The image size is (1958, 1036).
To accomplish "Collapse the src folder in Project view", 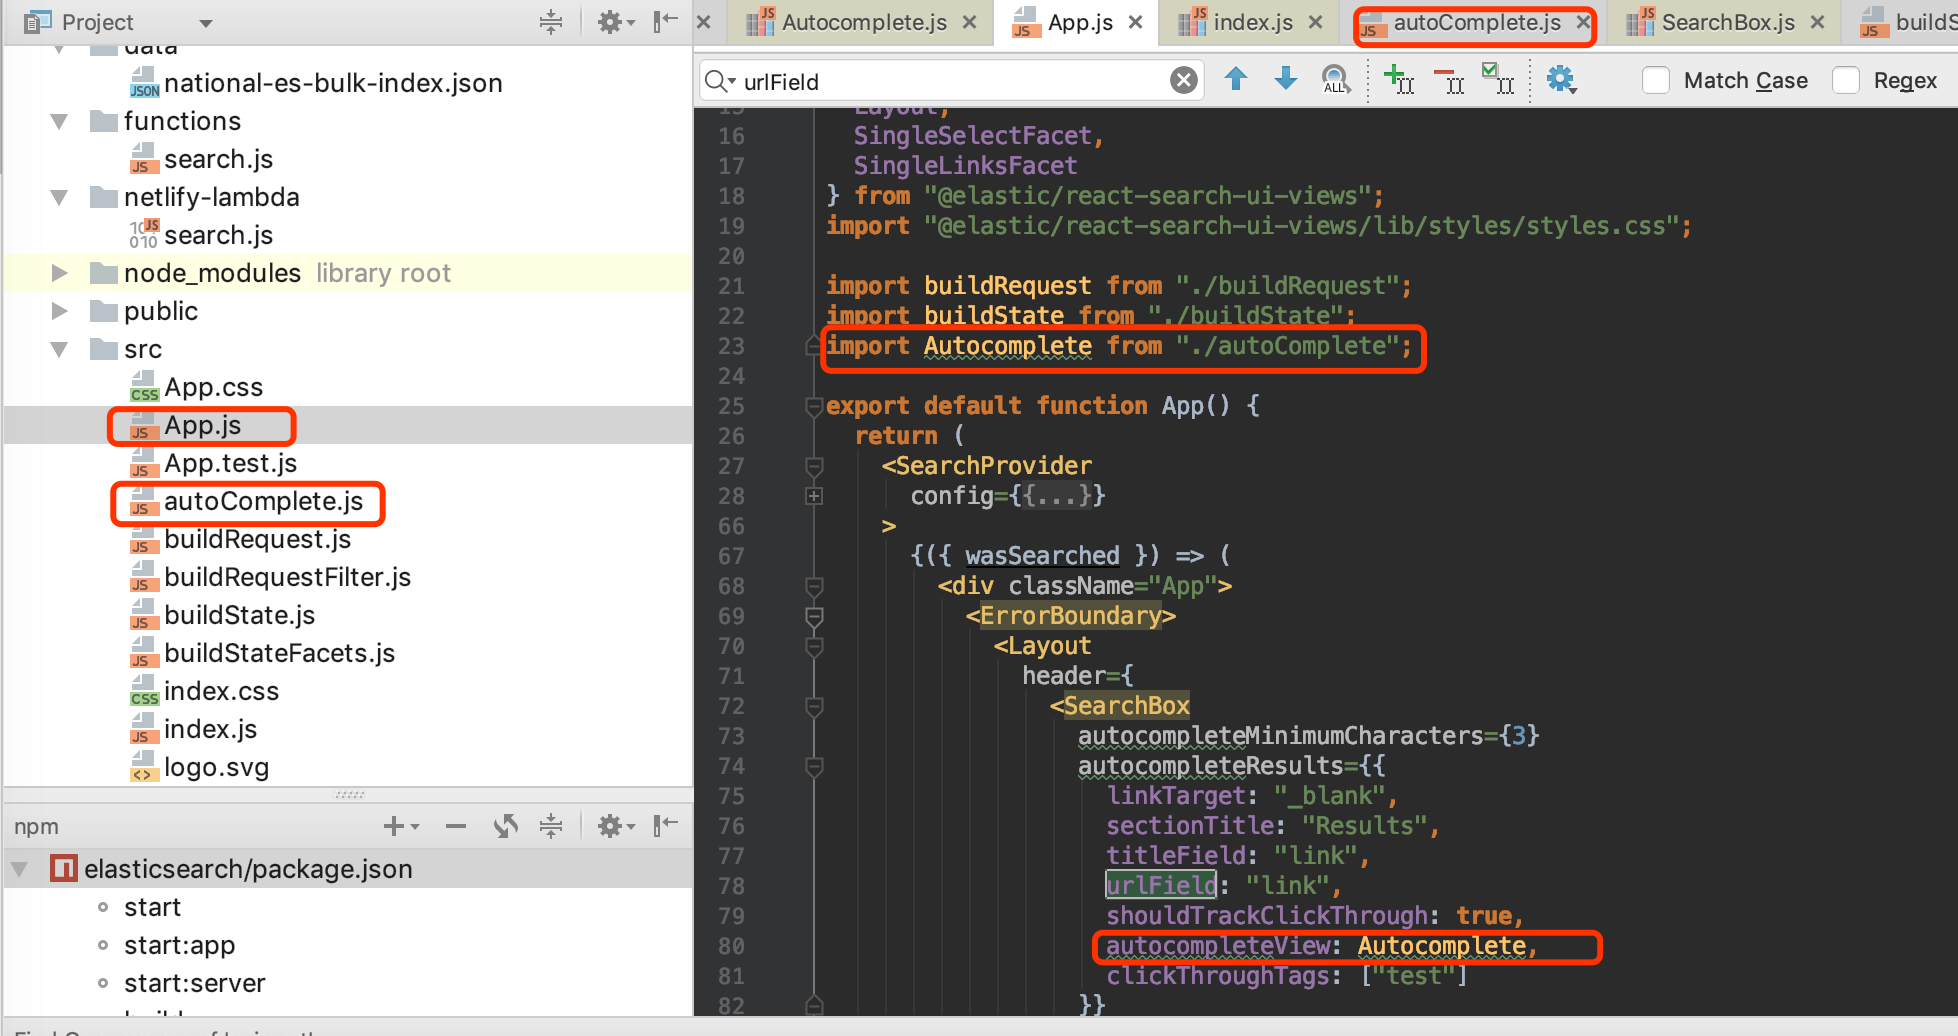I will click(58, 349).
